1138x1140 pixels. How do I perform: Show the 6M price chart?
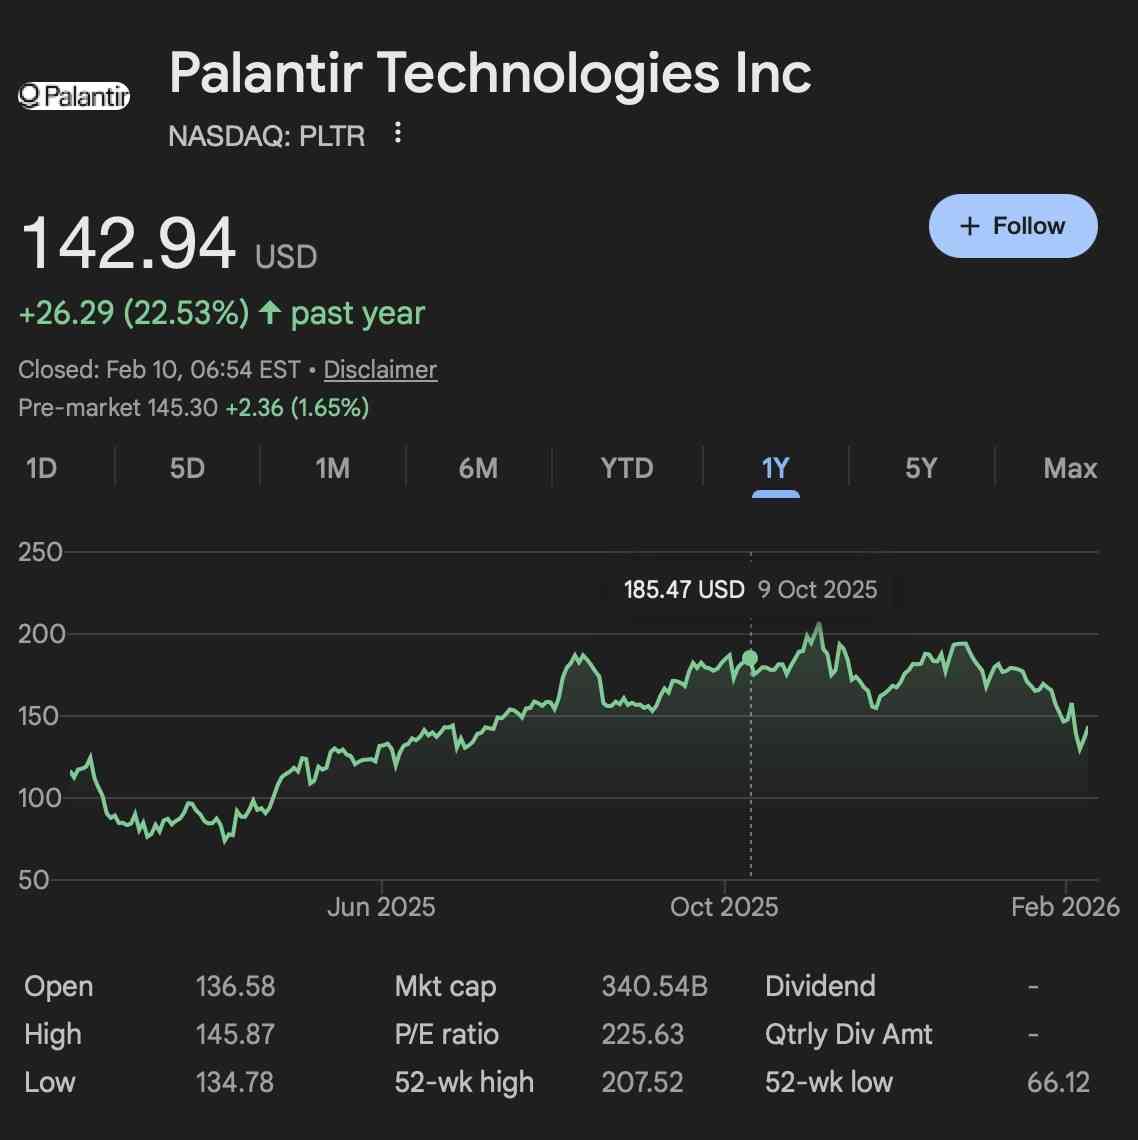[478, 468]
